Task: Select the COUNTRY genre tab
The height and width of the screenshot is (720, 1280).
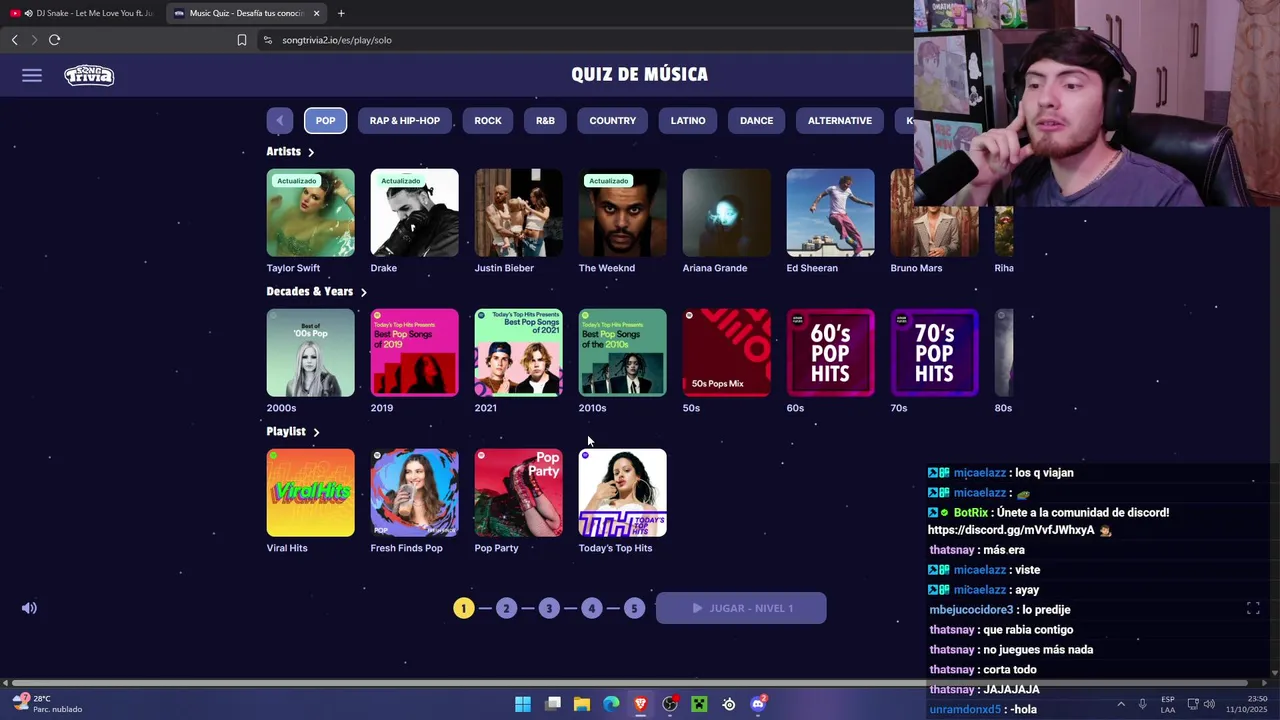Action: [x=613, y=120]
